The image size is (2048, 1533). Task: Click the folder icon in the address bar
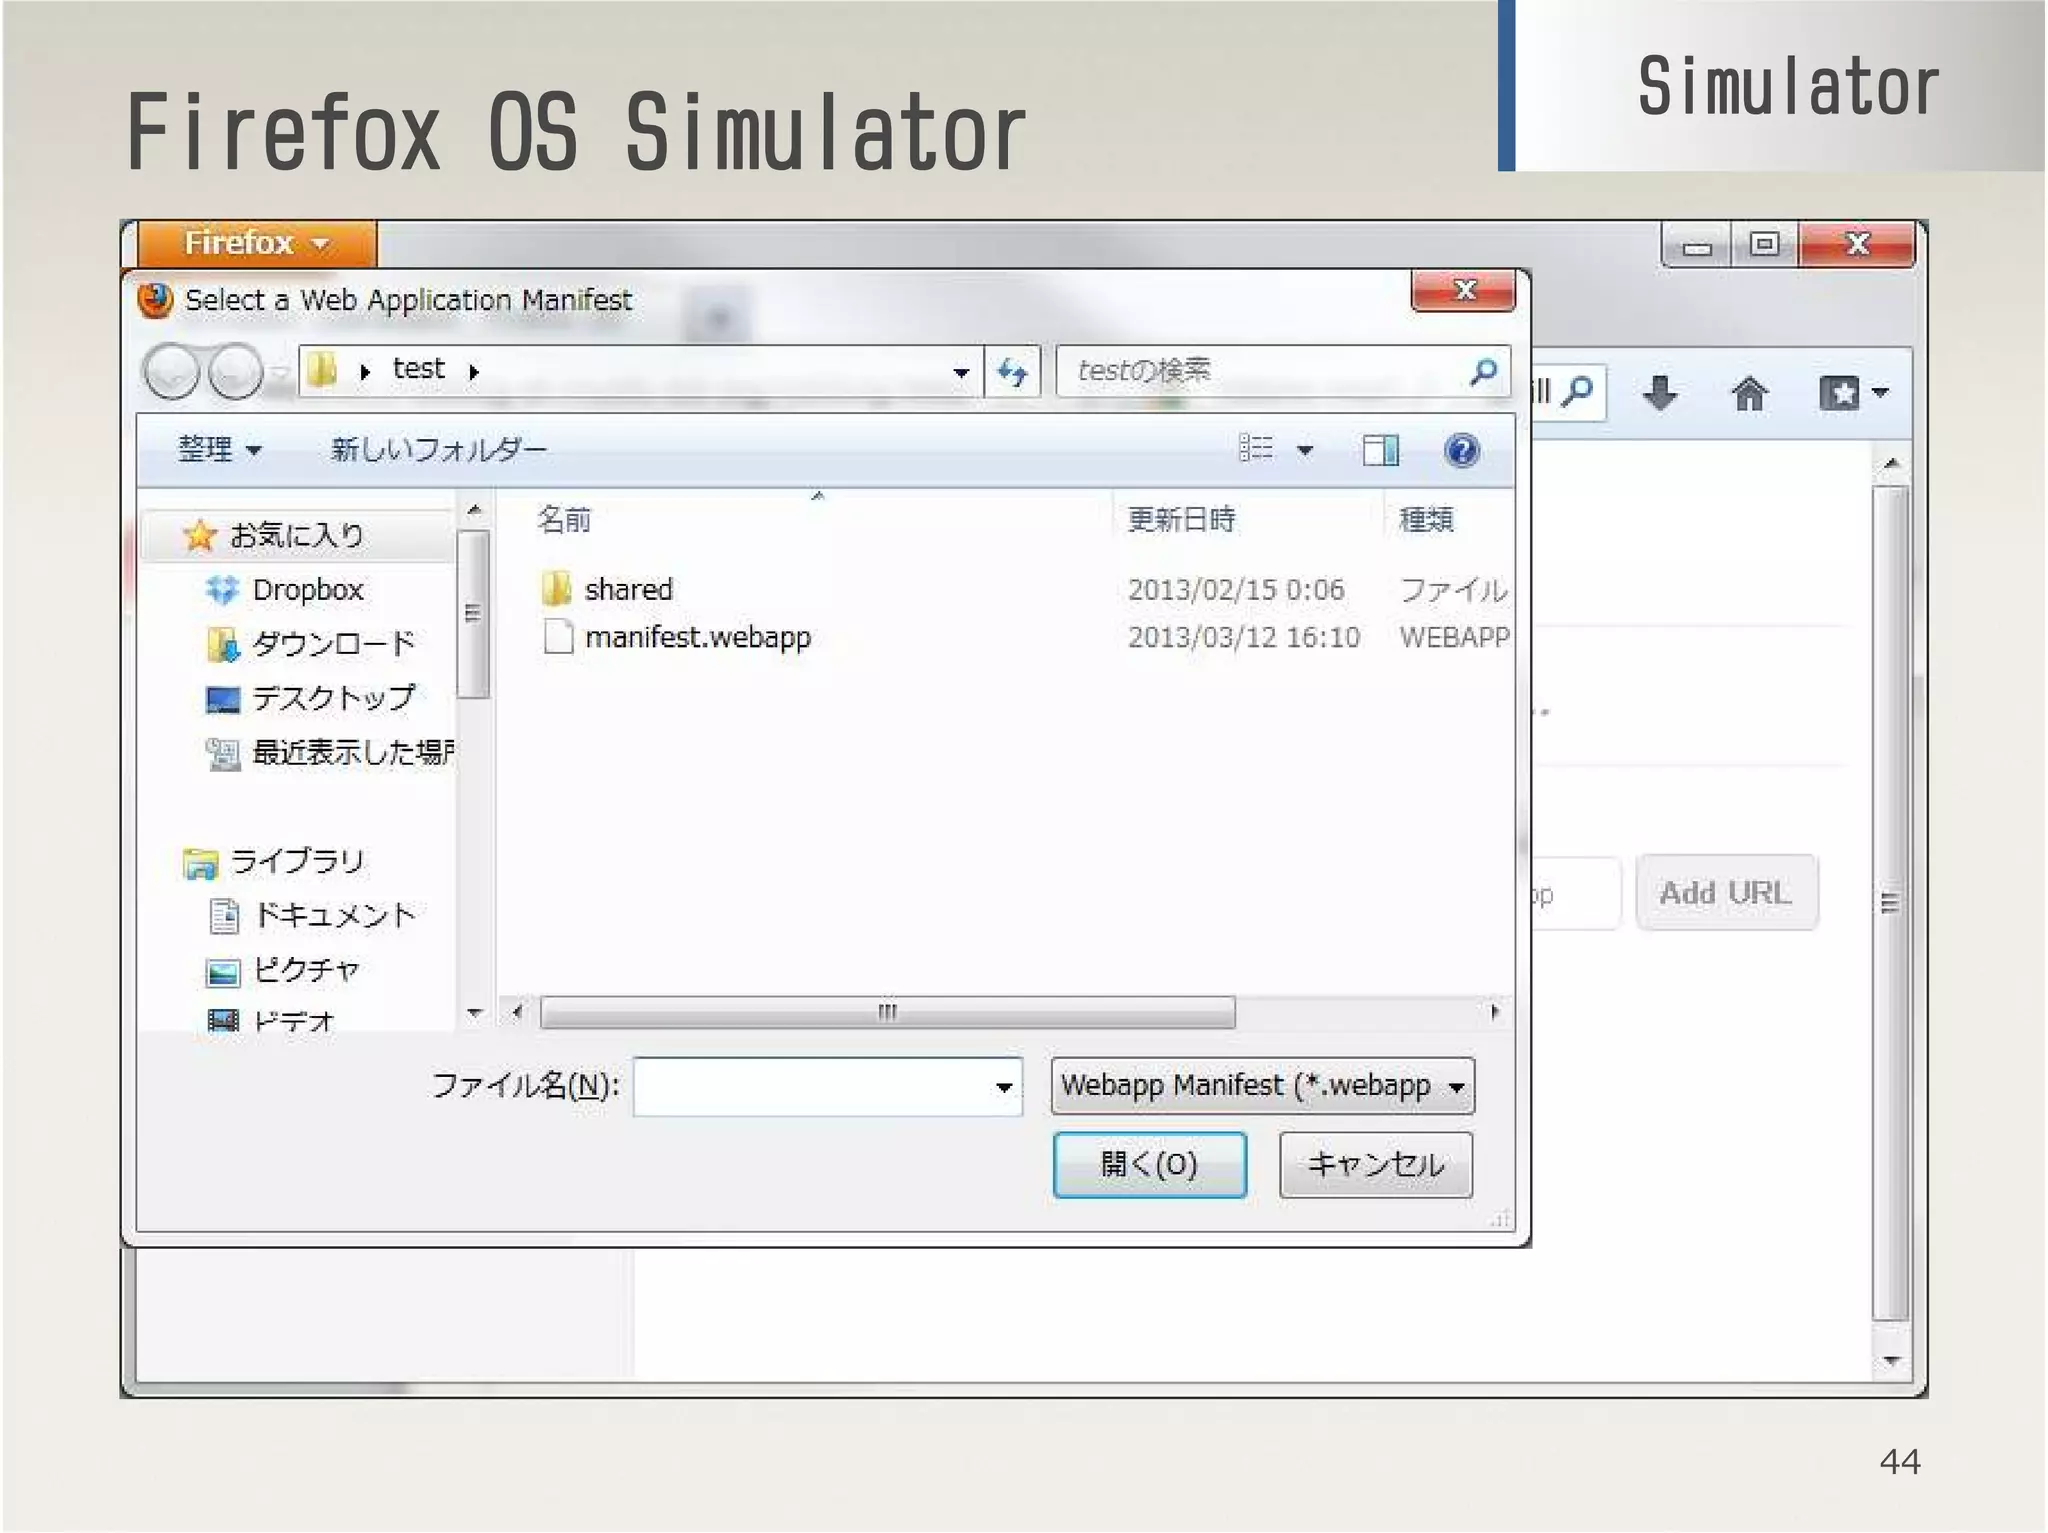pyautogui.click(x=322, y=370)
